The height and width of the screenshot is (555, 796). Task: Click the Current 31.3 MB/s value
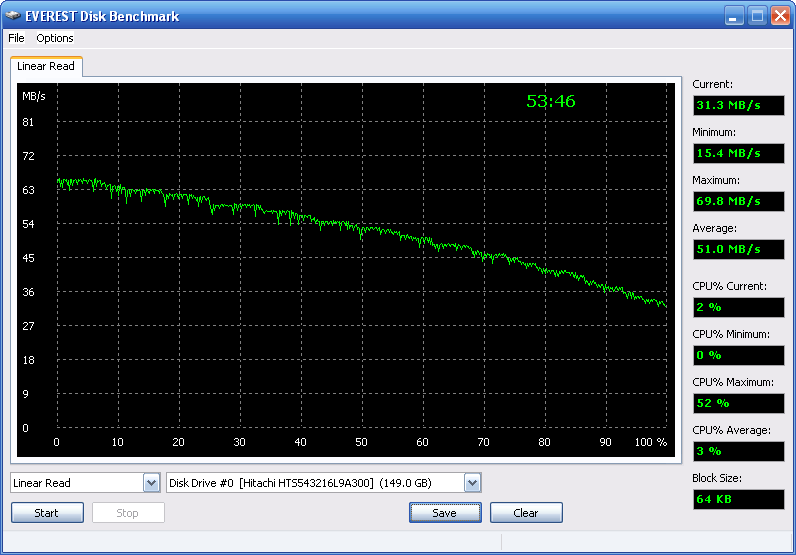point(739,106)
